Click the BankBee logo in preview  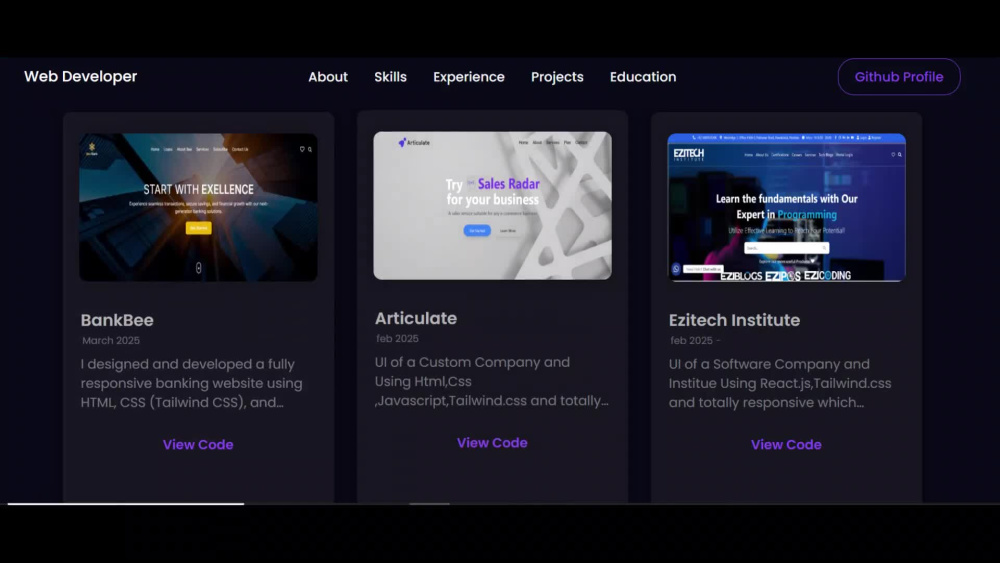92,149
